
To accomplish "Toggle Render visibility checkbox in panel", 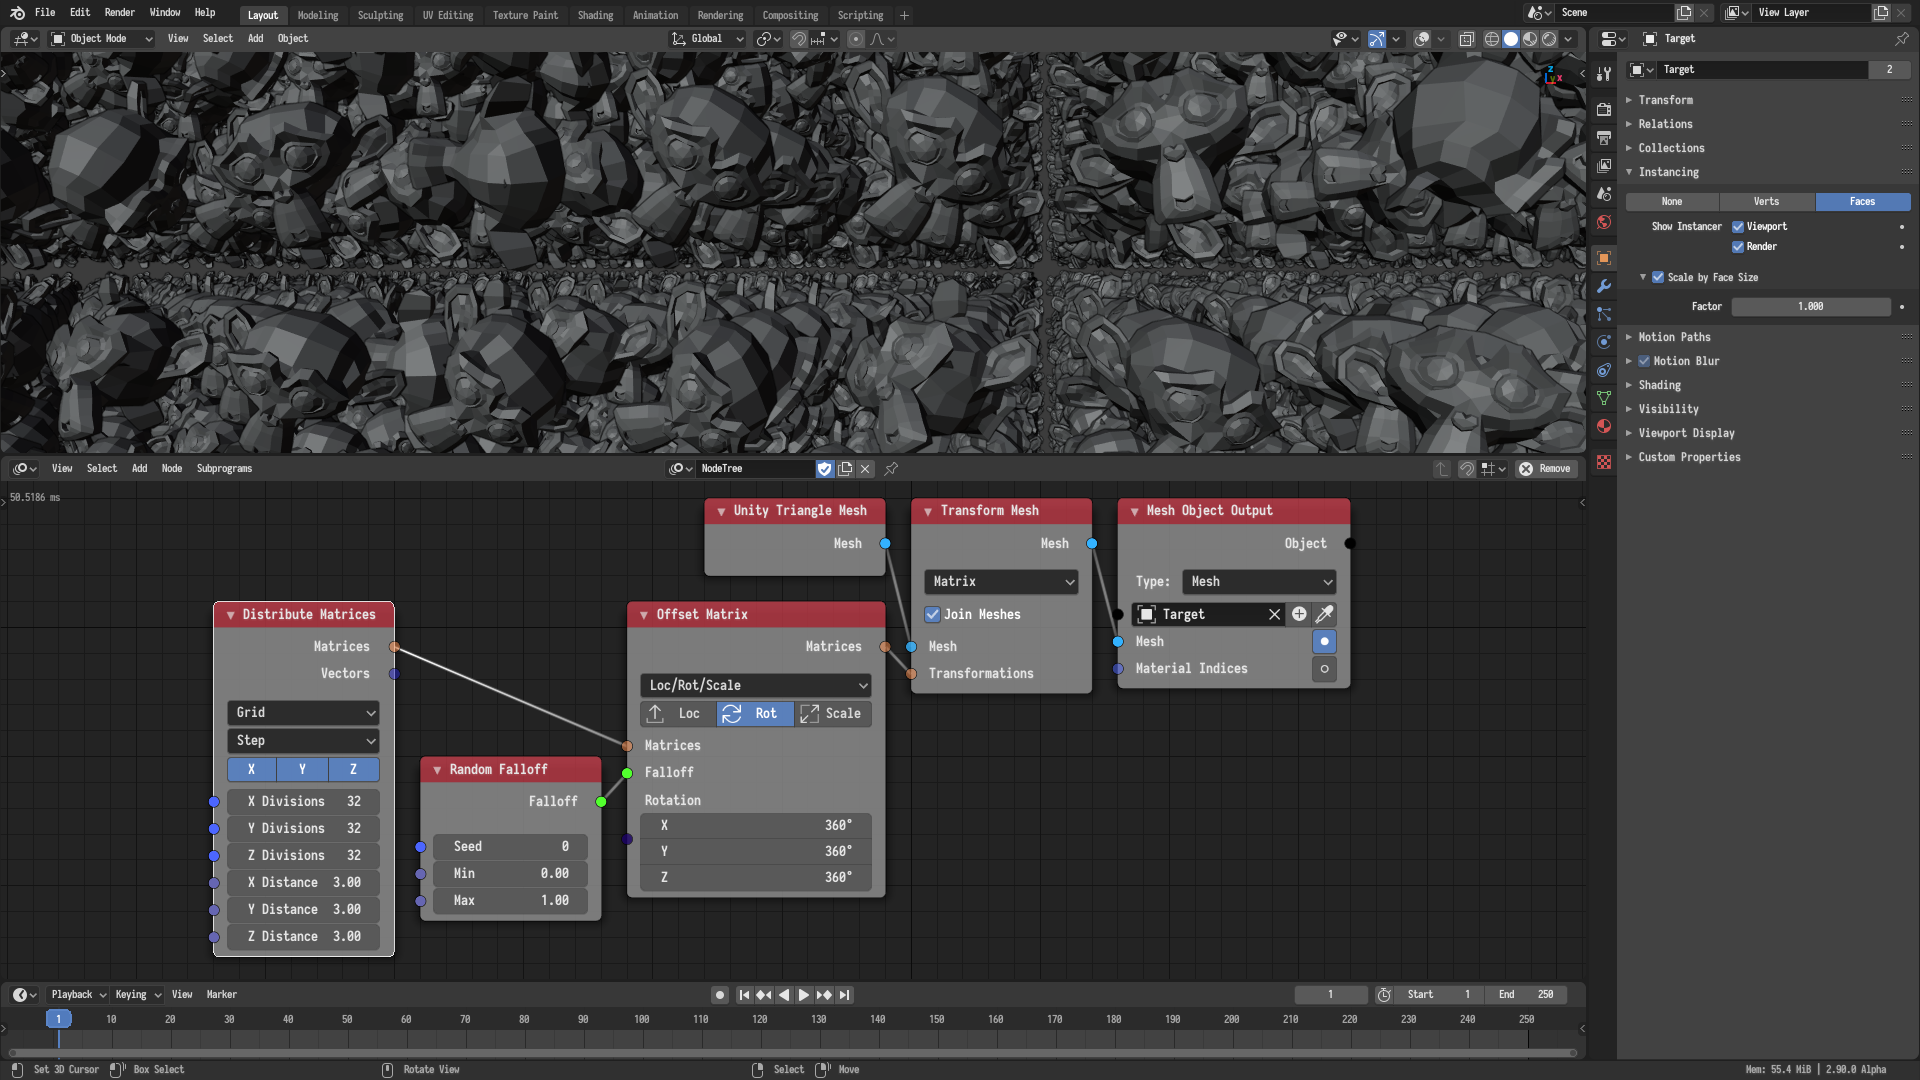I will (x=1738, y=247).
